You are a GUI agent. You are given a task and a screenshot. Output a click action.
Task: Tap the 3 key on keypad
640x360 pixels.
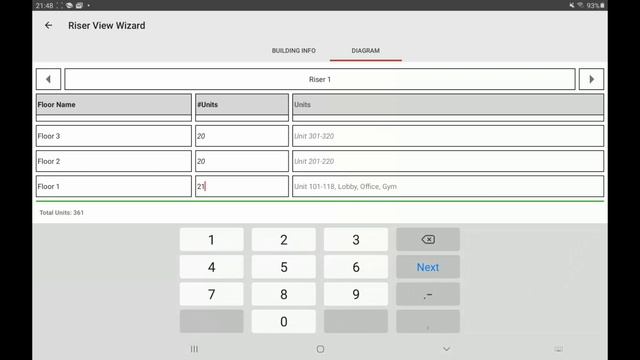point(356,240)
